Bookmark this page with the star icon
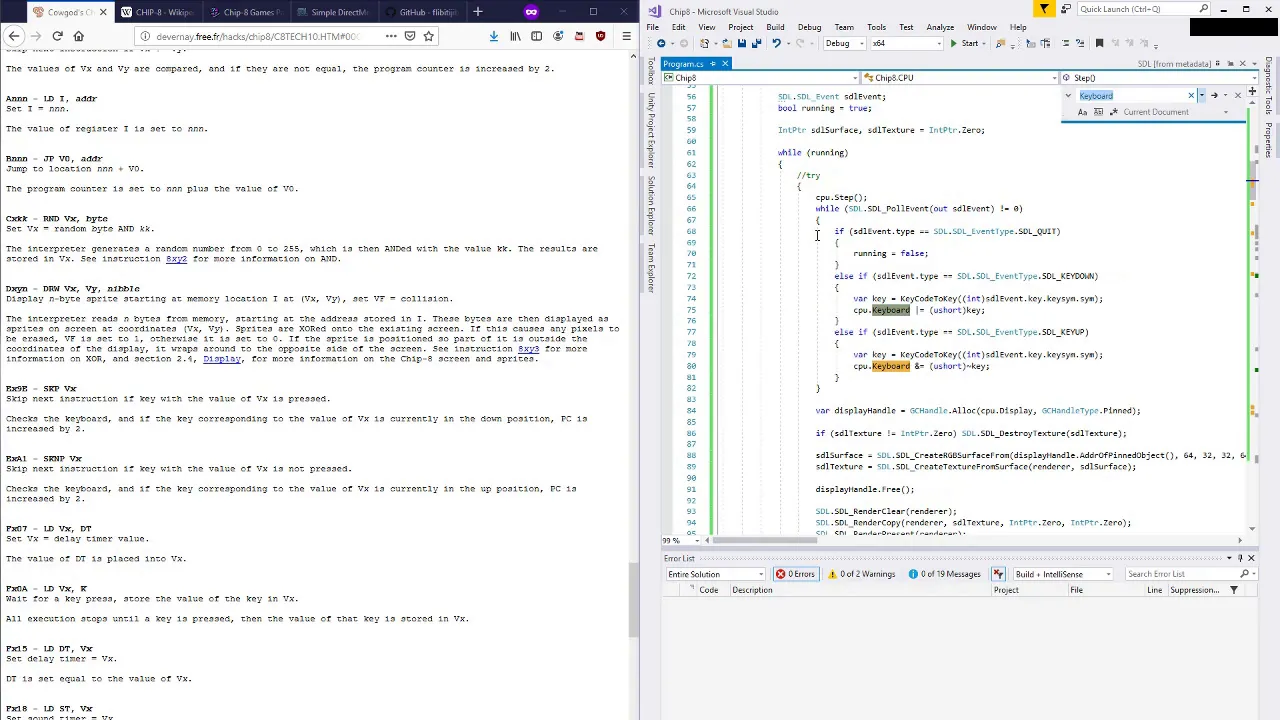This screenshot has width=1280, height=720. coord(428,36)
